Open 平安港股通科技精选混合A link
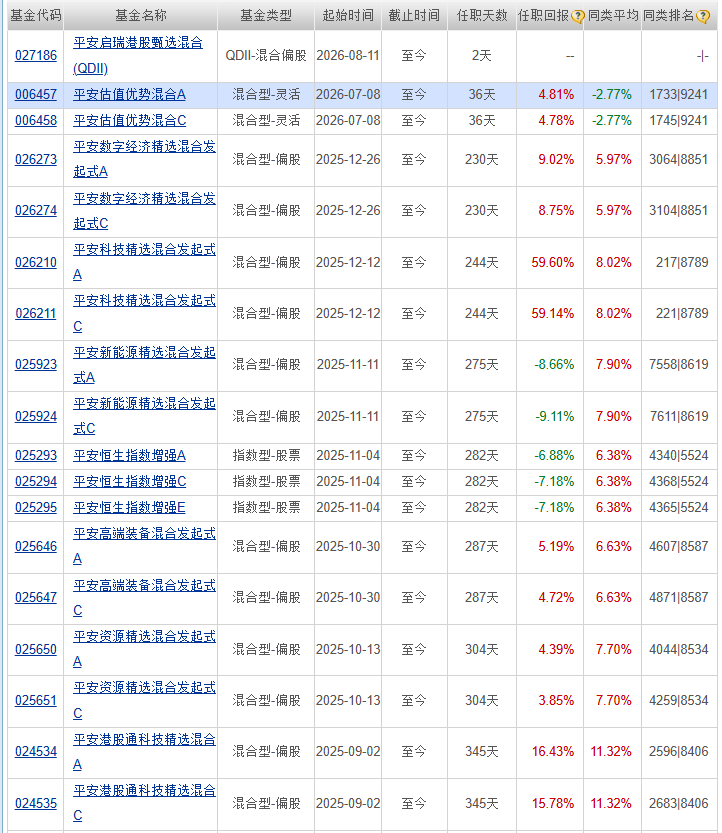Viewport: 722px width, 833px height. point(145,752)
